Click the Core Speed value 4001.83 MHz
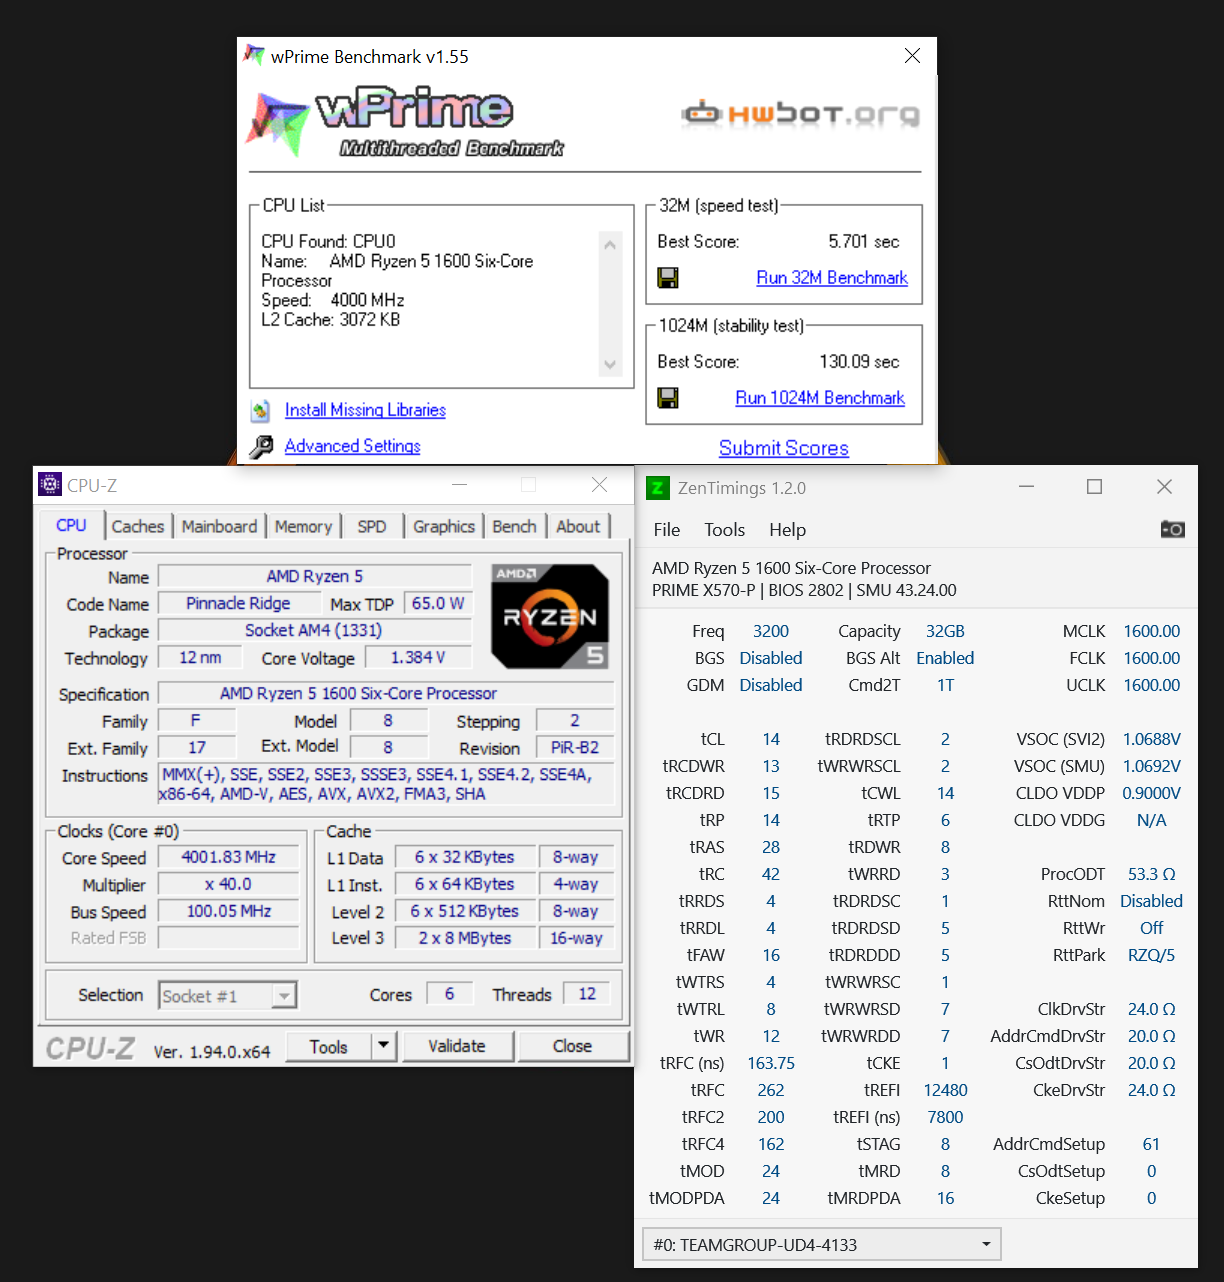This screenshot has width=1224, height=1282. 228,857
